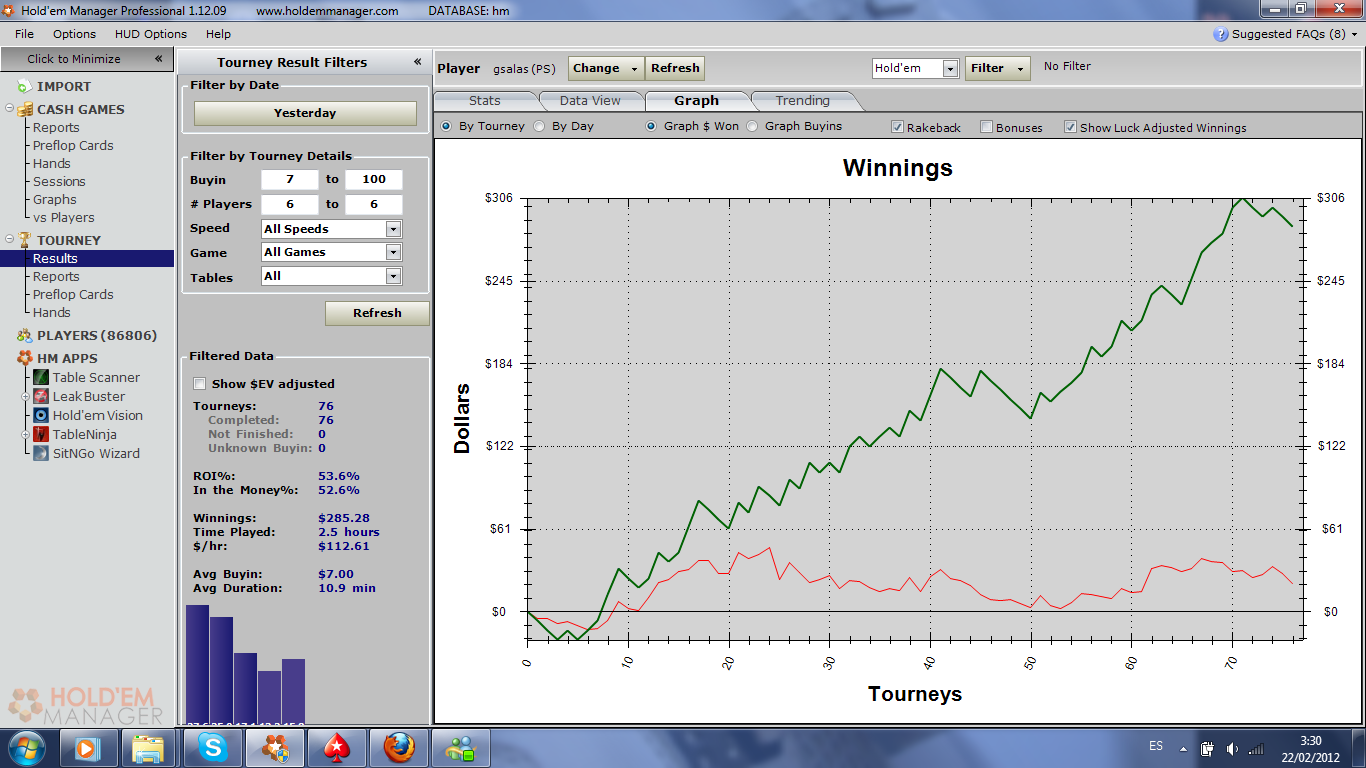Open the Speed dropdown
The image size is (1366, 768).
(x=393, y=229)
